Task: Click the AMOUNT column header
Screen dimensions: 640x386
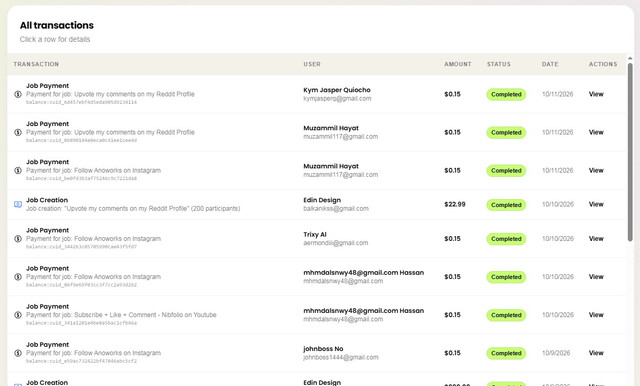Action: click(458, 64)
